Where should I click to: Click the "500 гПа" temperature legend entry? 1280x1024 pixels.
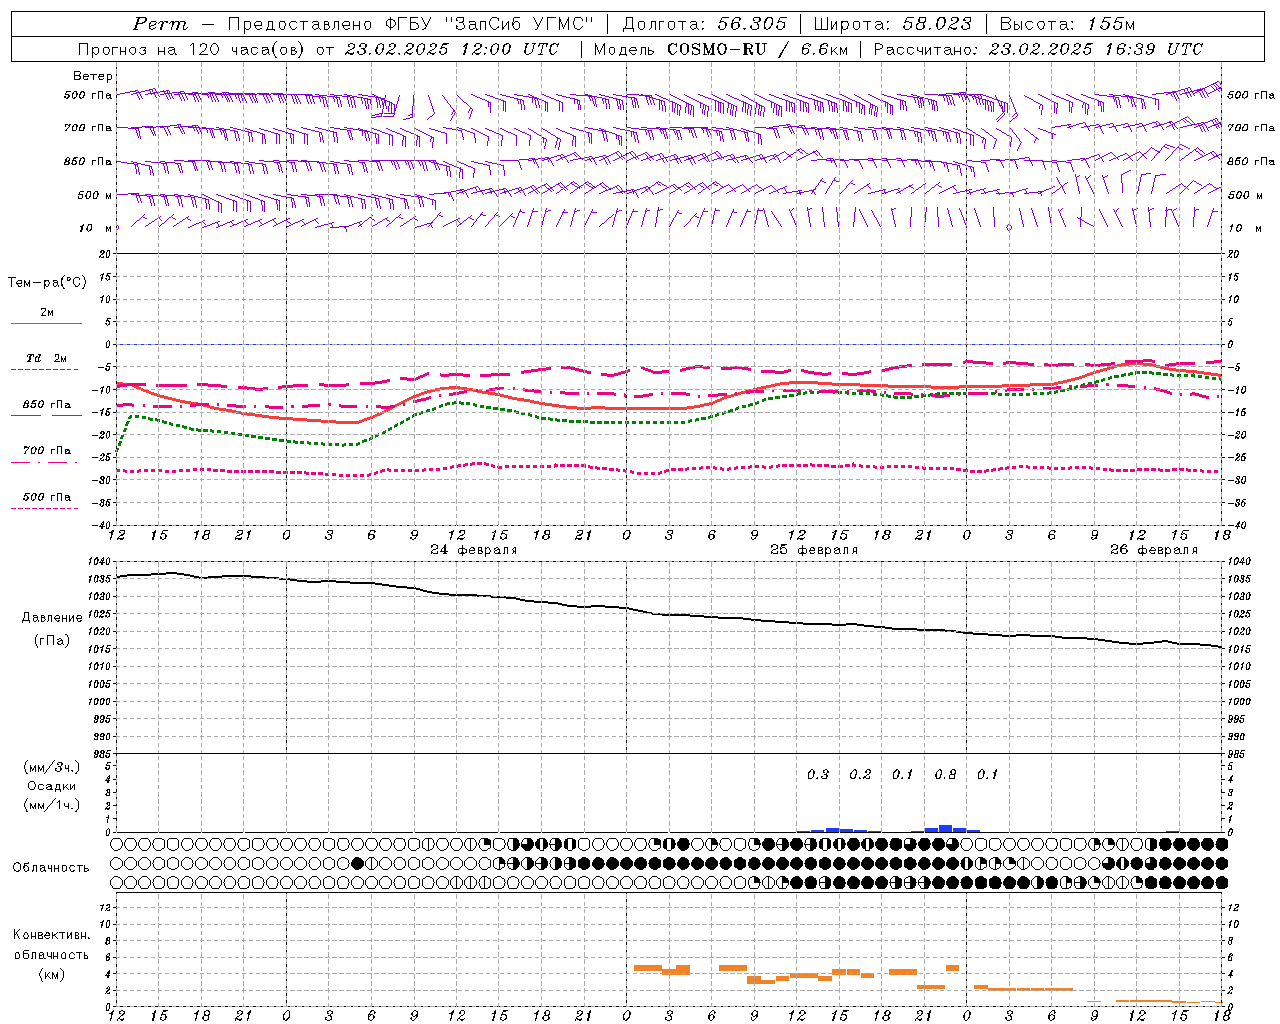coord(46,497)
